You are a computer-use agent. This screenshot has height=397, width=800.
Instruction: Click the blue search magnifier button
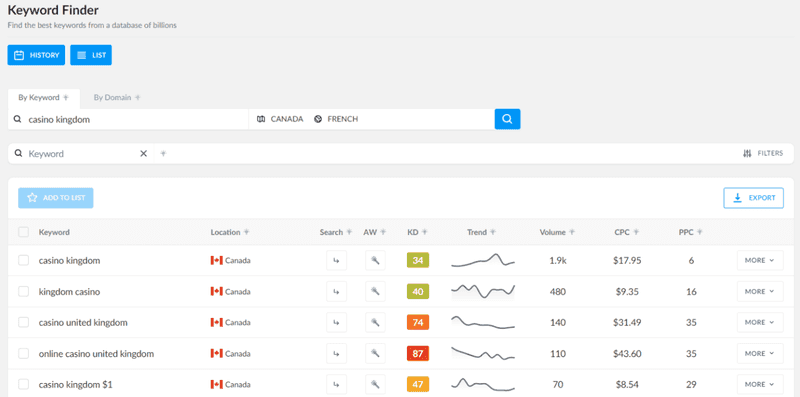coord(507,119)
